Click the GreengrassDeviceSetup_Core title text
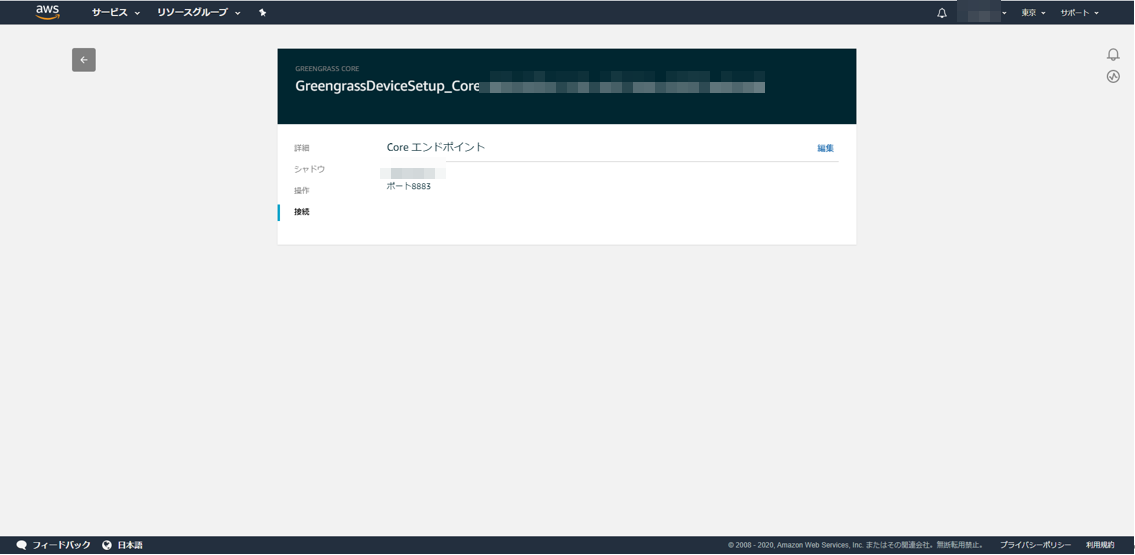The image size is (1135, 555). [x=387, y=86]
